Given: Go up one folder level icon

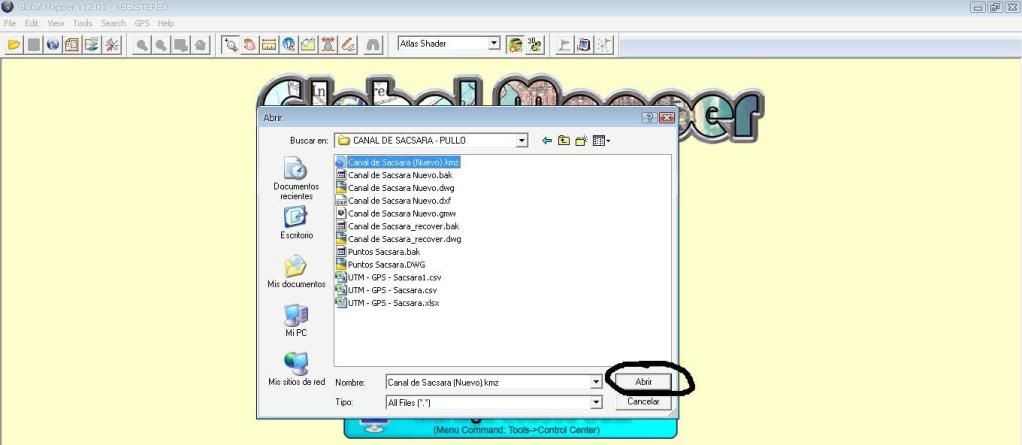Looking at the screenshot, I should click(x=564, y=140).
